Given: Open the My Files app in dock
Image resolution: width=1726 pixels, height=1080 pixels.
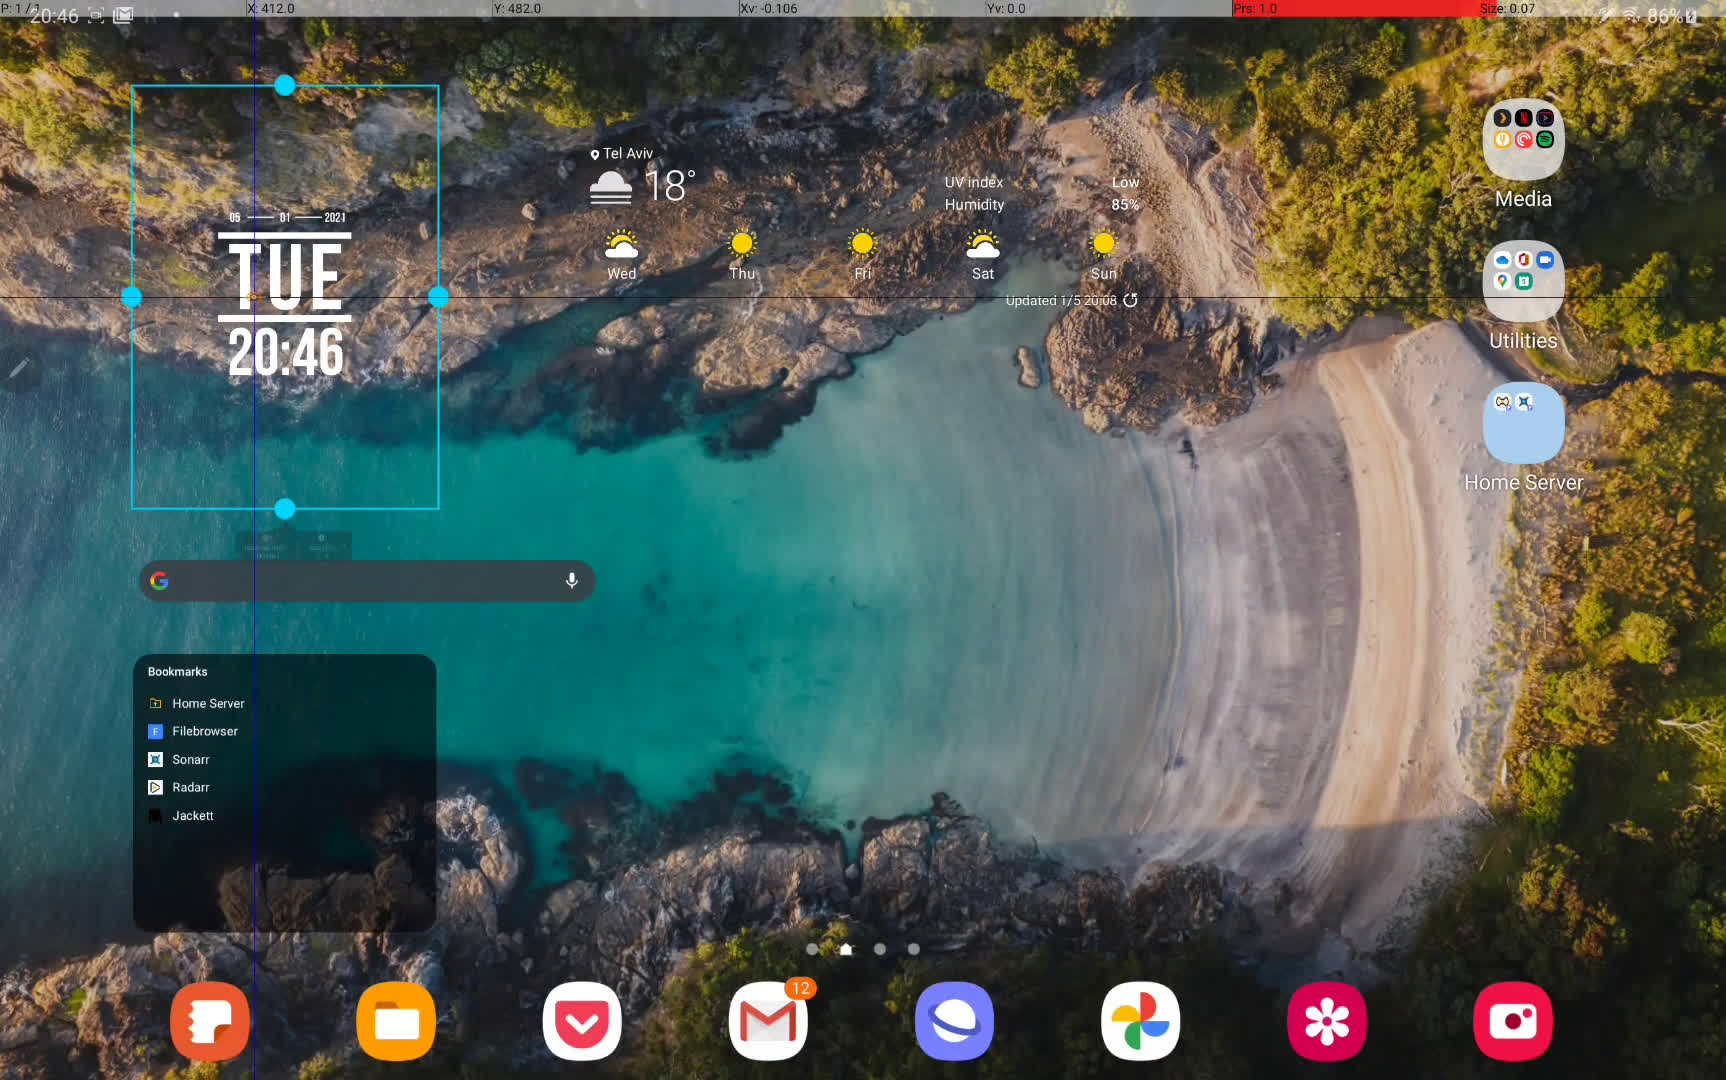Looking at the screenshot, I should click(396, 1021).
